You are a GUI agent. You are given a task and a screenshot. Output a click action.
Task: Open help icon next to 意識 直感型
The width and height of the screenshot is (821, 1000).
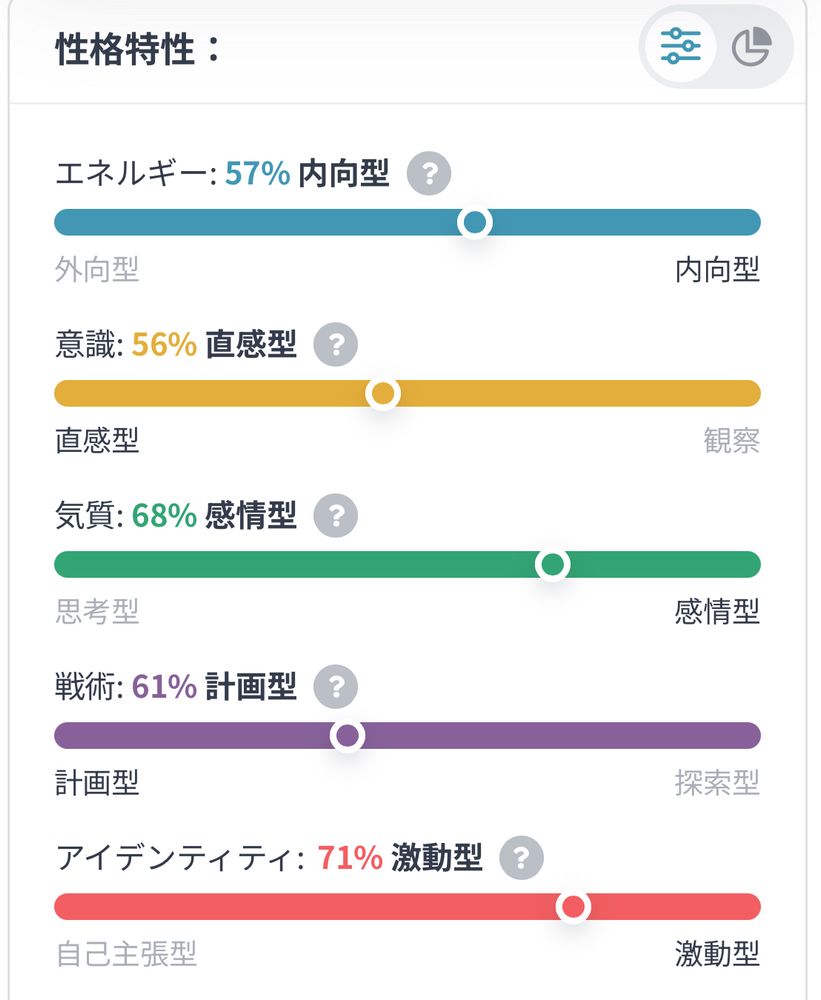click(336, 346)
